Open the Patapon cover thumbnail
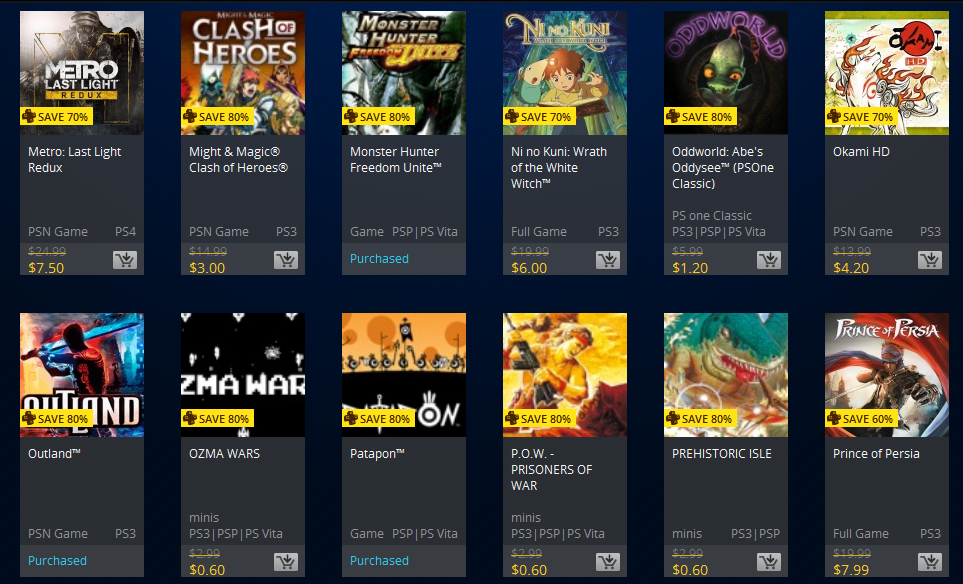Screen dimensions: 963x584 pos(404,375)
